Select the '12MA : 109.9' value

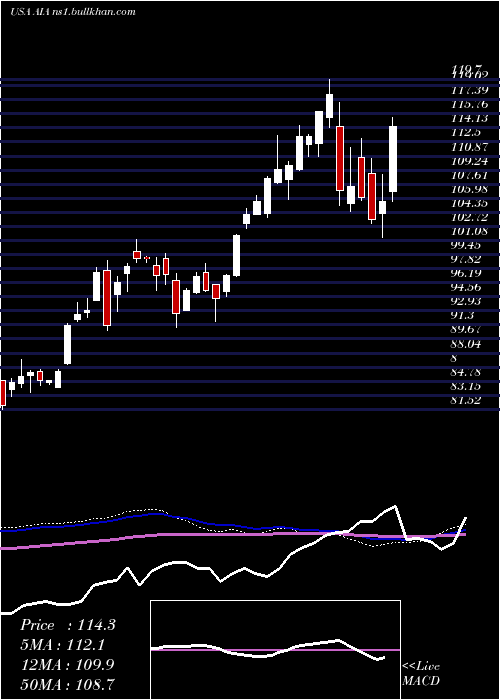(67, 664)
